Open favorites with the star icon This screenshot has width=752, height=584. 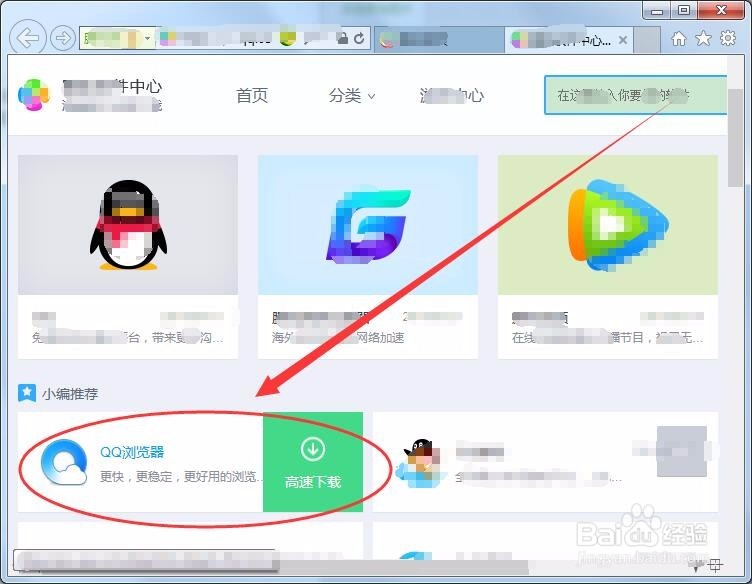tap(703, 38)
